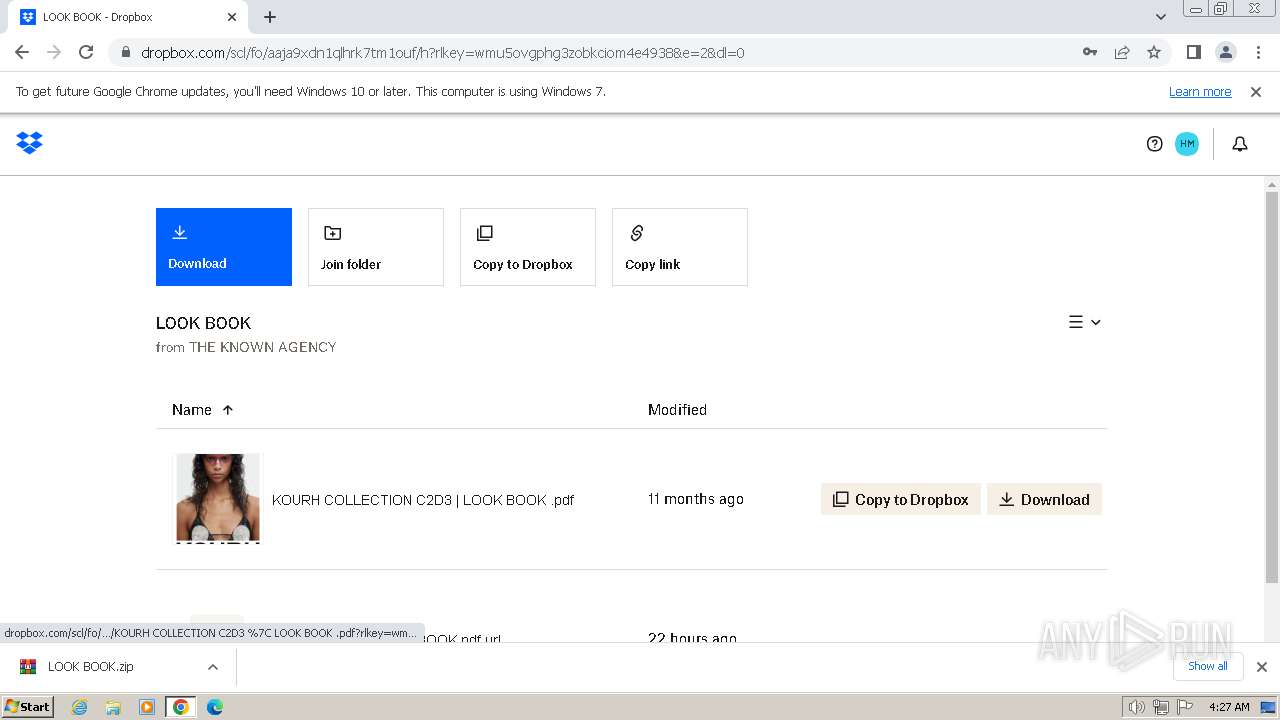The height and width of the screenshot is (720, 1280).
Task: Open the Windows Start menu
Action: click(27, 707)
